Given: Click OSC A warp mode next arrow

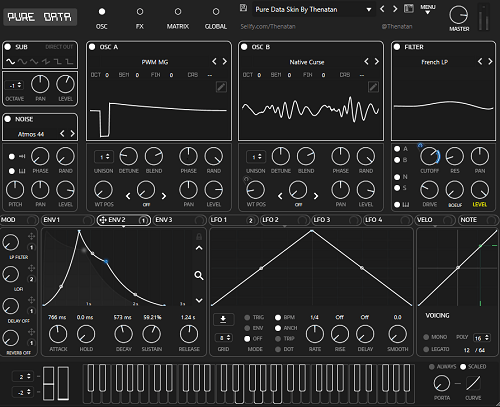Looking at the screenshot, I should 164,196.
